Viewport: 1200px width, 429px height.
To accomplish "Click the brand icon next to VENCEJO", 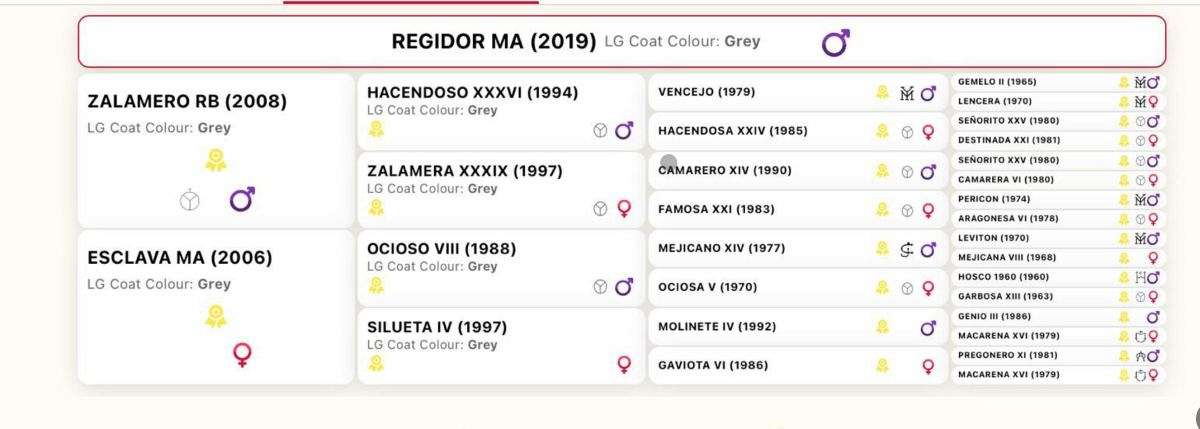I will (907, 93).
